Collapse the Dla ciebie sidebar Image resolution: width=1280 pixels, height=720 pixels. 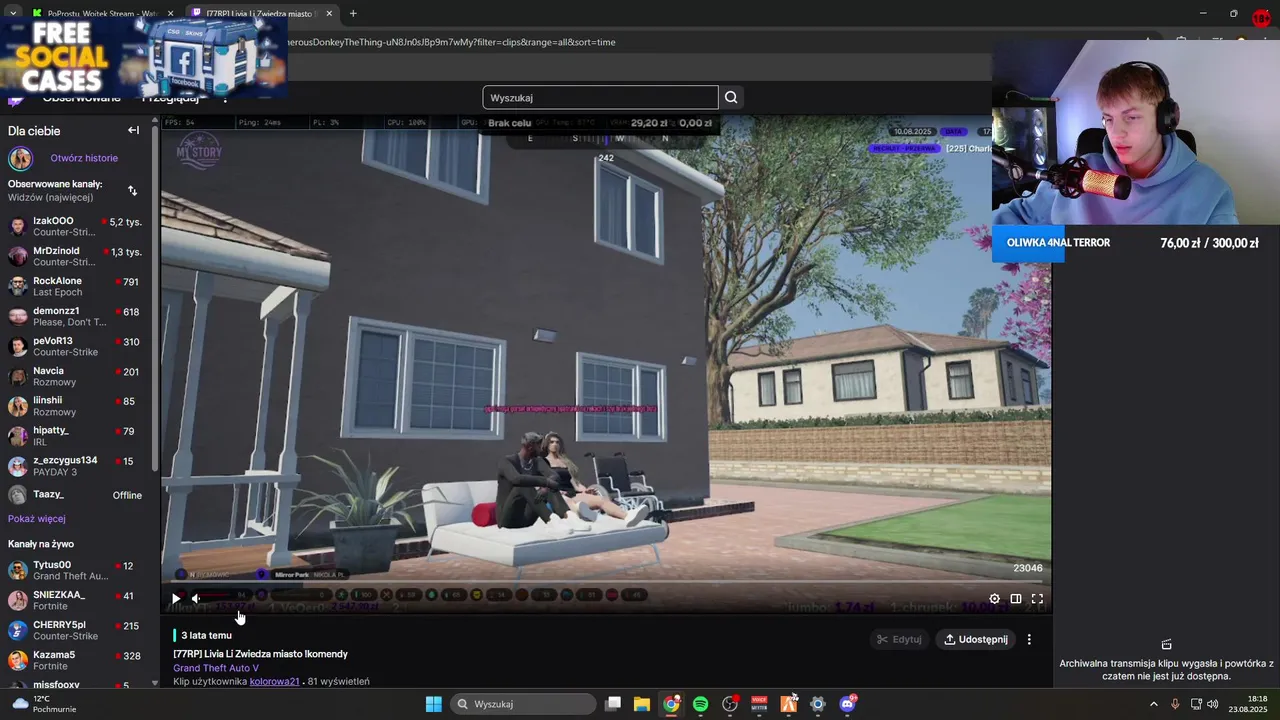coord(133,130)
